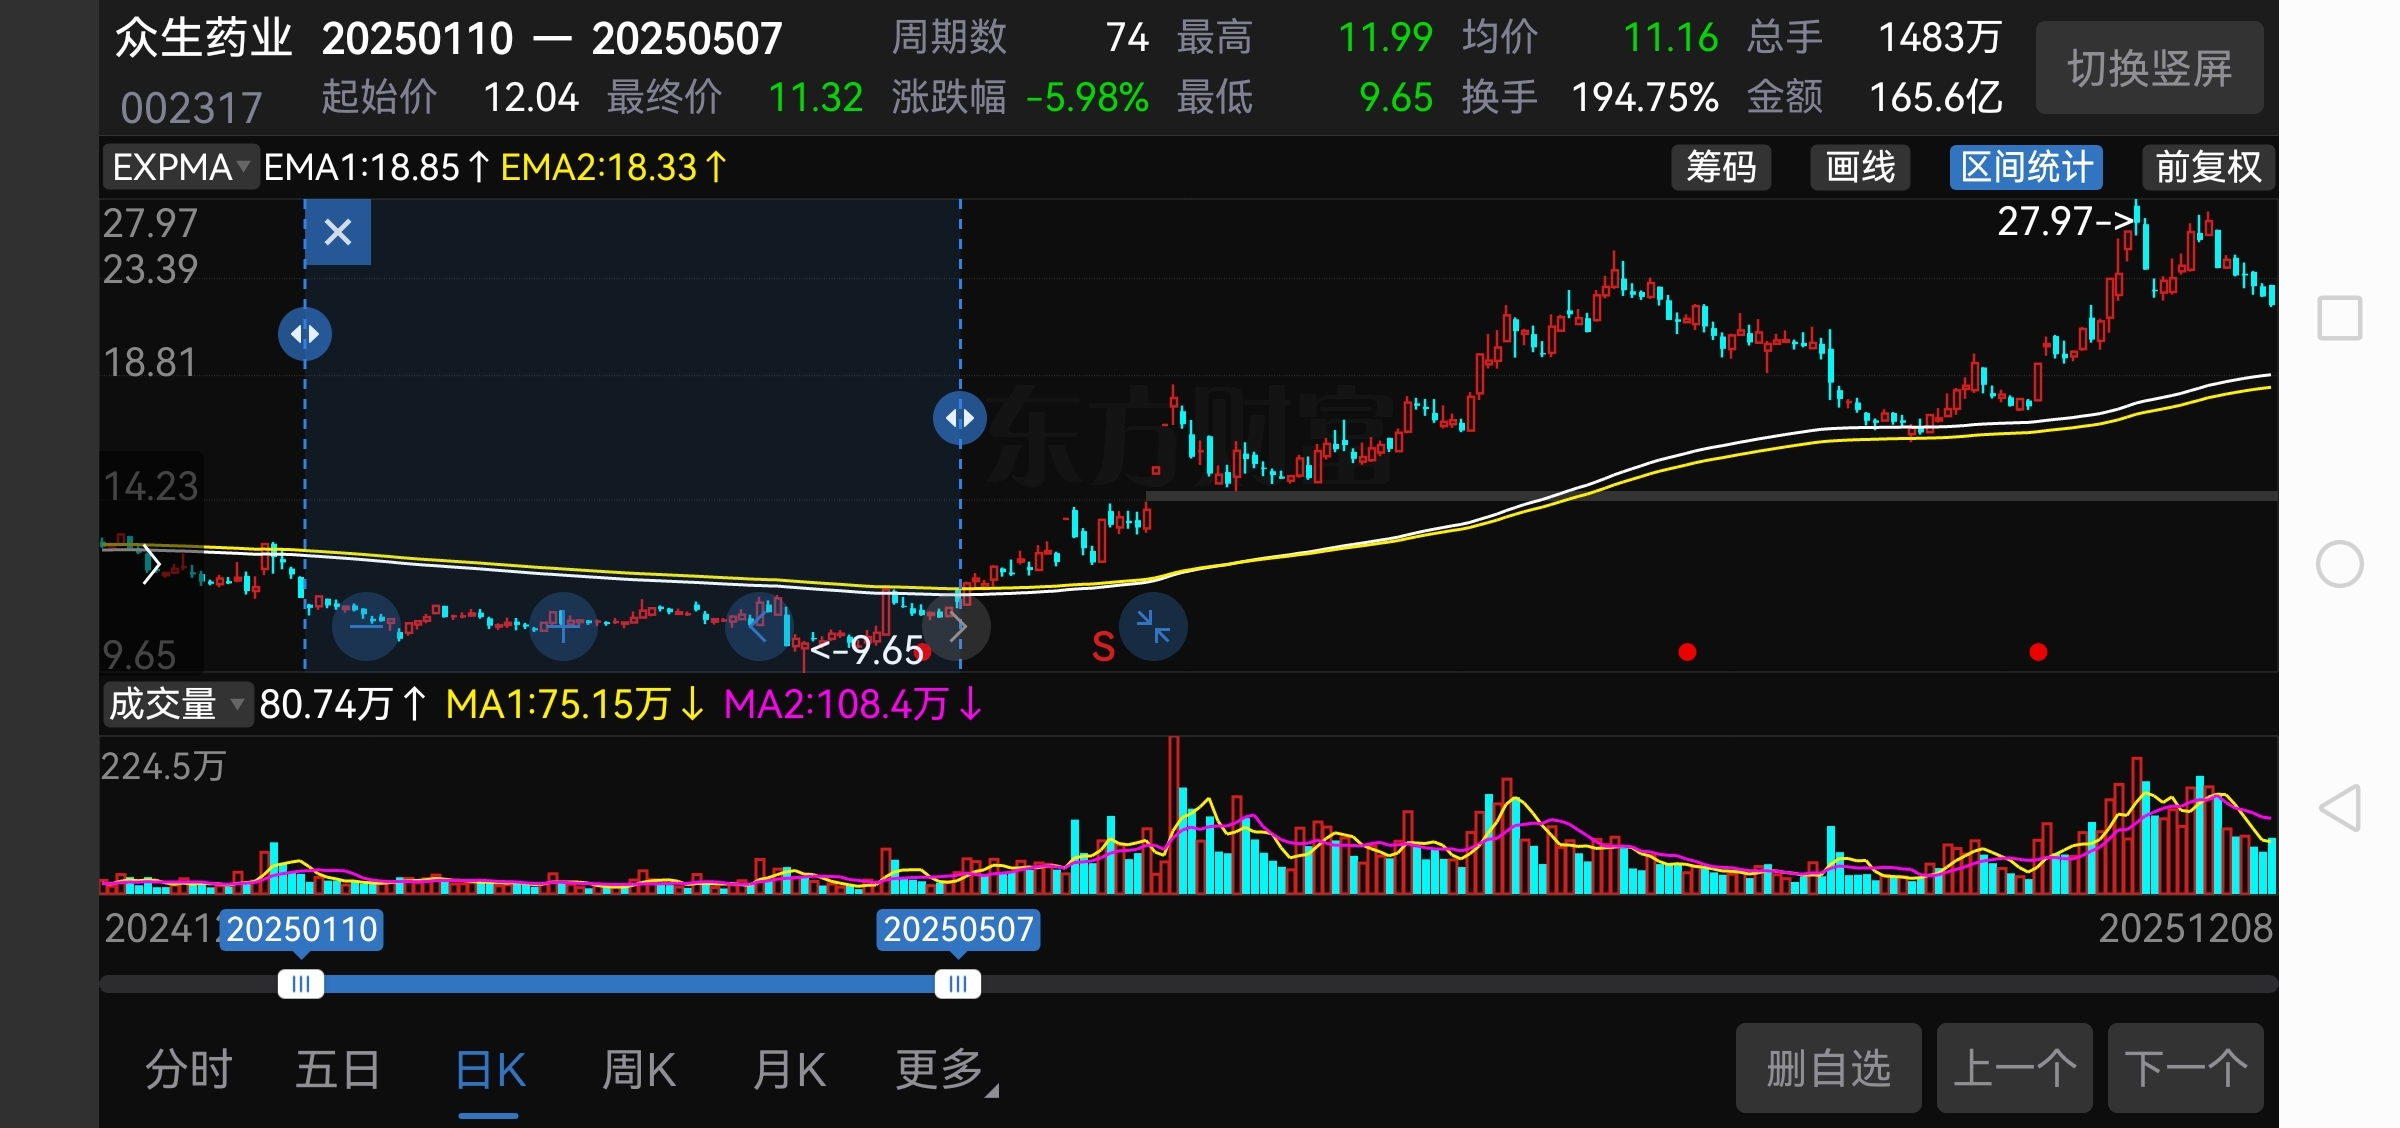Toggle the 区间统计 mode
2400x1128 pixels.
[x=2026, y=167]
